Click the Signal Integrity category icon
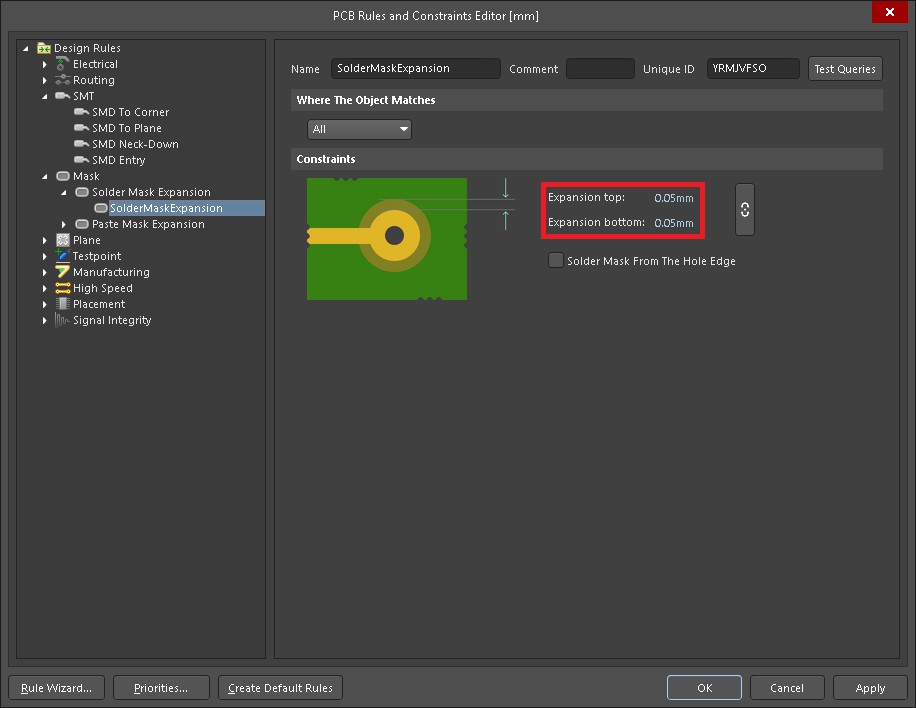 [x=62, y=320]
